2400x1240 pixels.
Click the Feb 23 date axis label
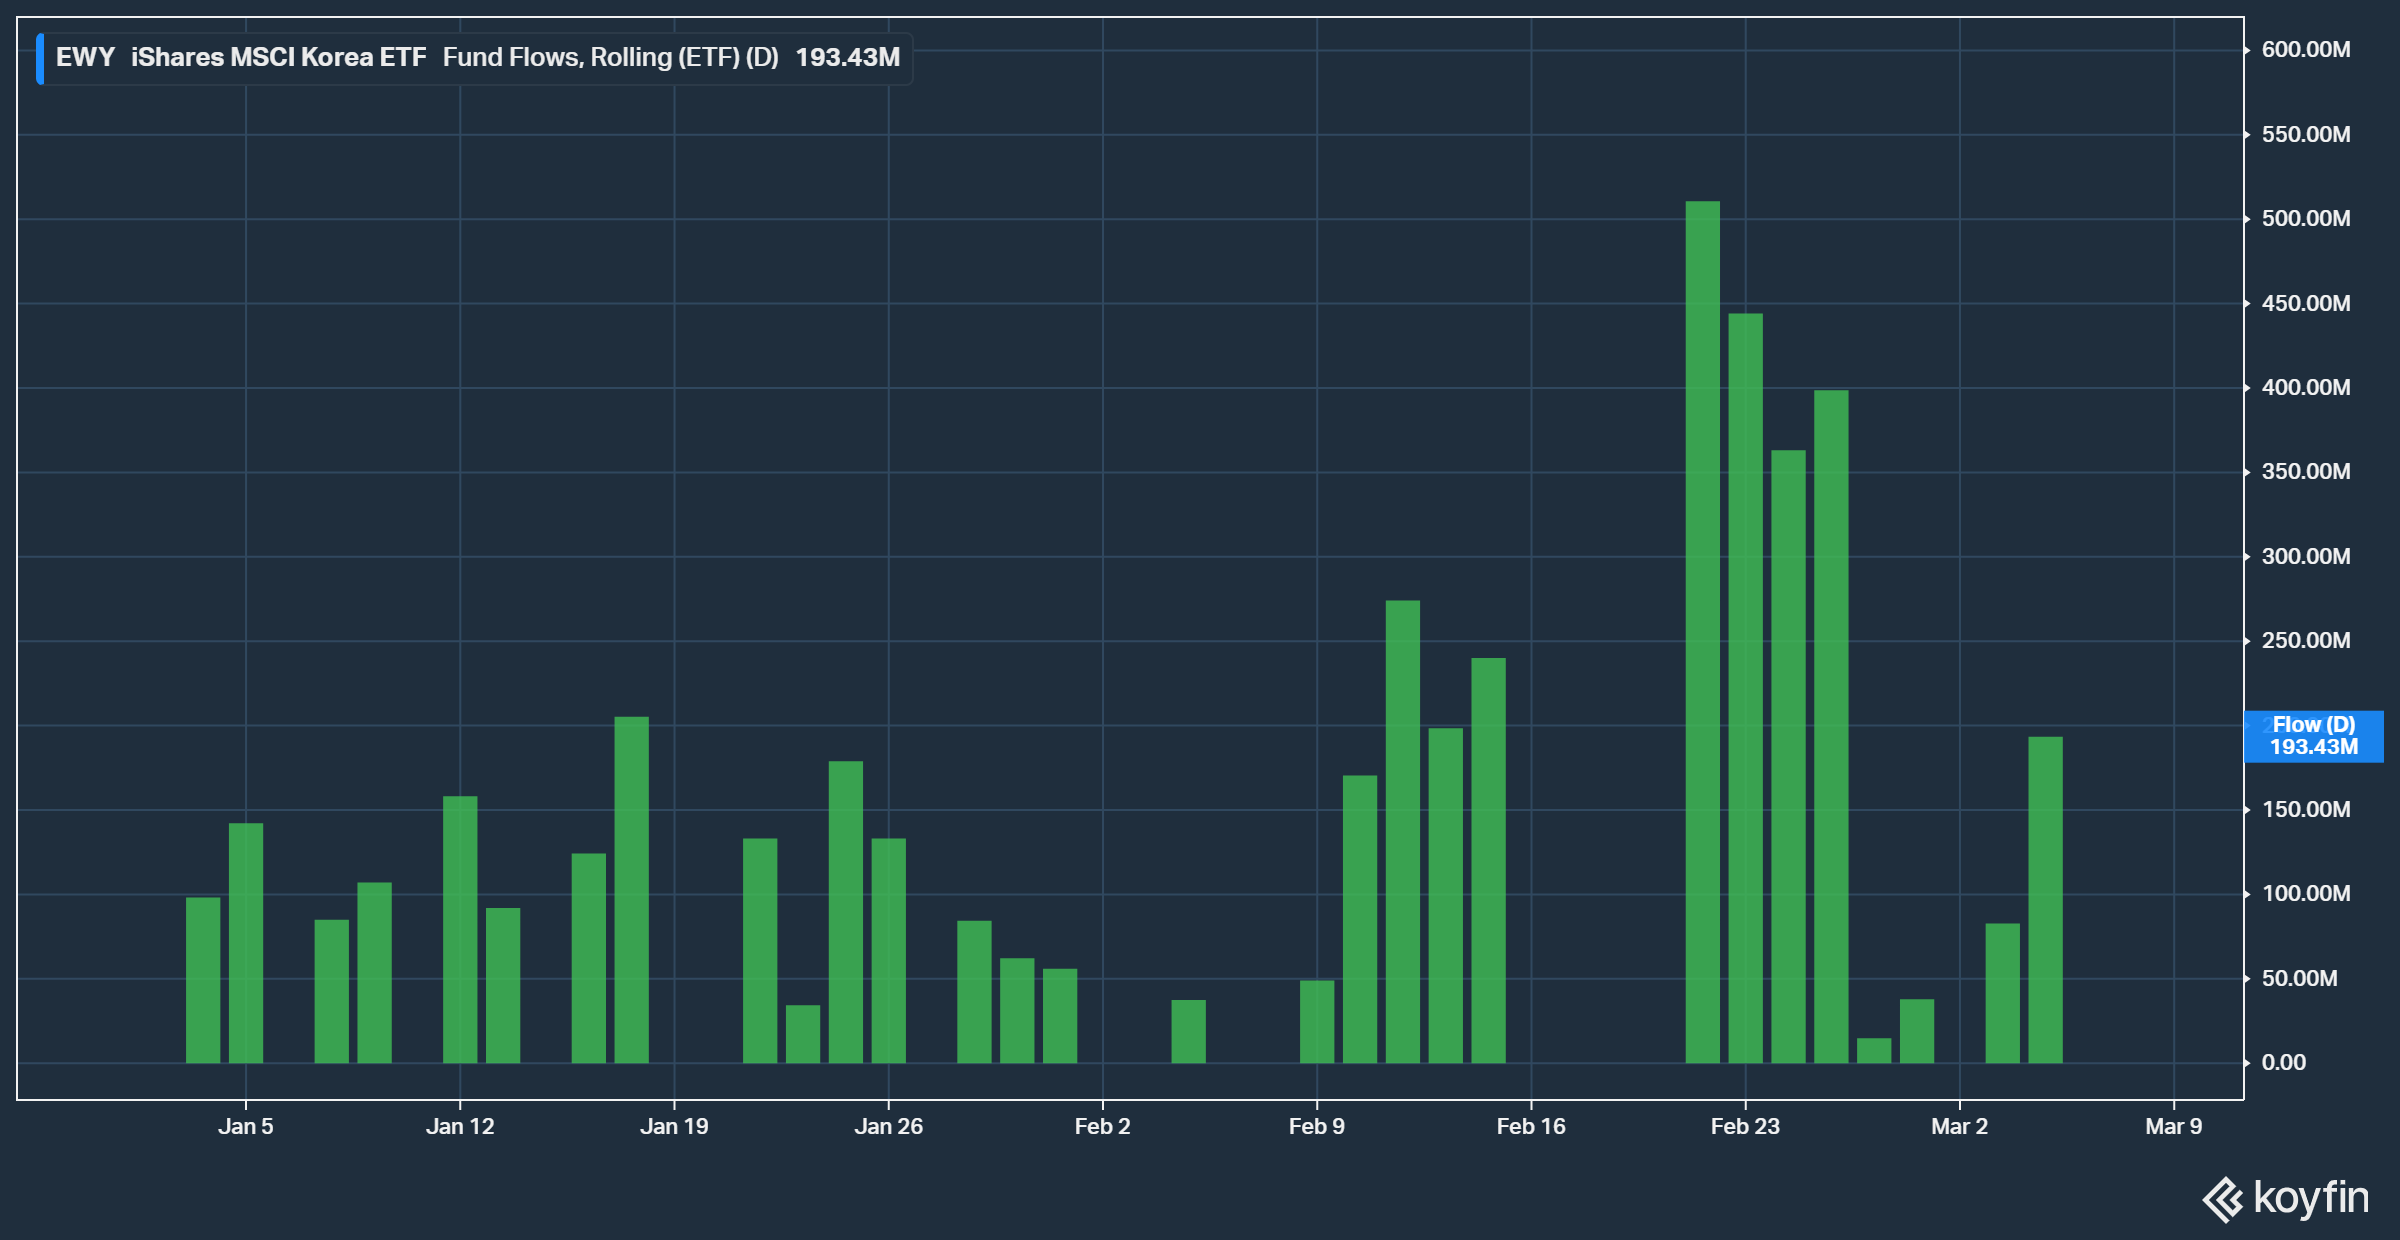click(x=1745, y=1126)
